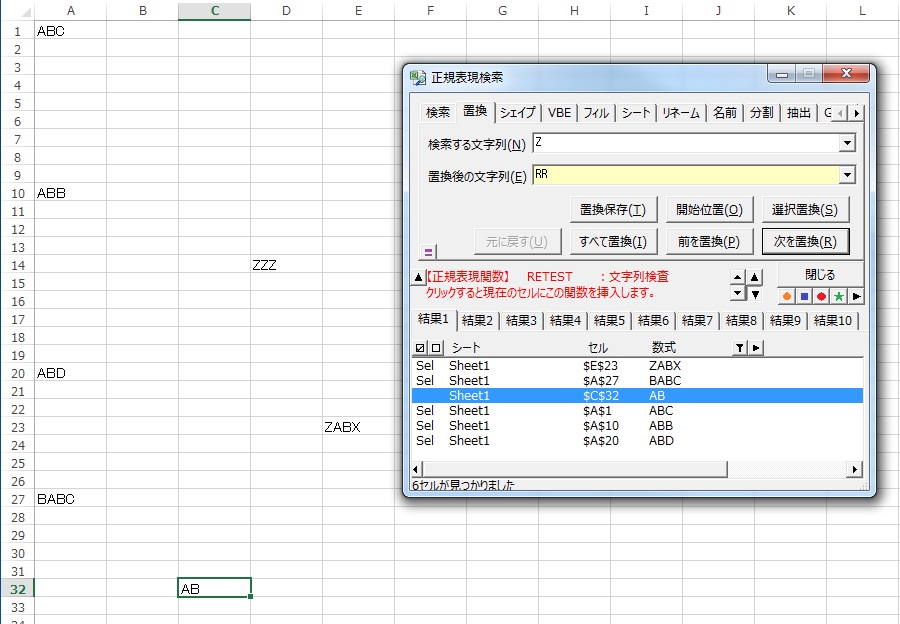Switch to the 検索 tab
Image resolution: width=900 pixels, height=624 pixels.
tap(438, 113)
